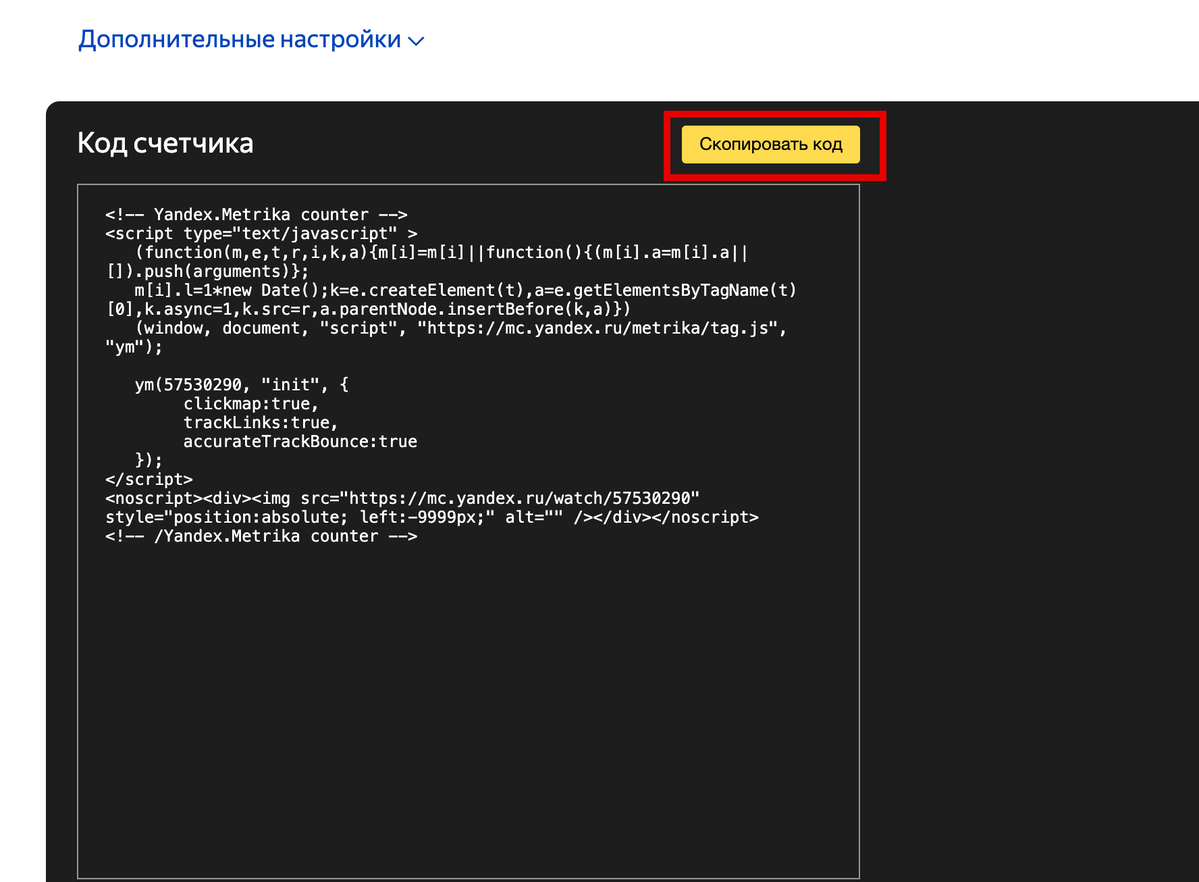
Task: Click the clickmap:true line
Action: click(x=251, y=404)
